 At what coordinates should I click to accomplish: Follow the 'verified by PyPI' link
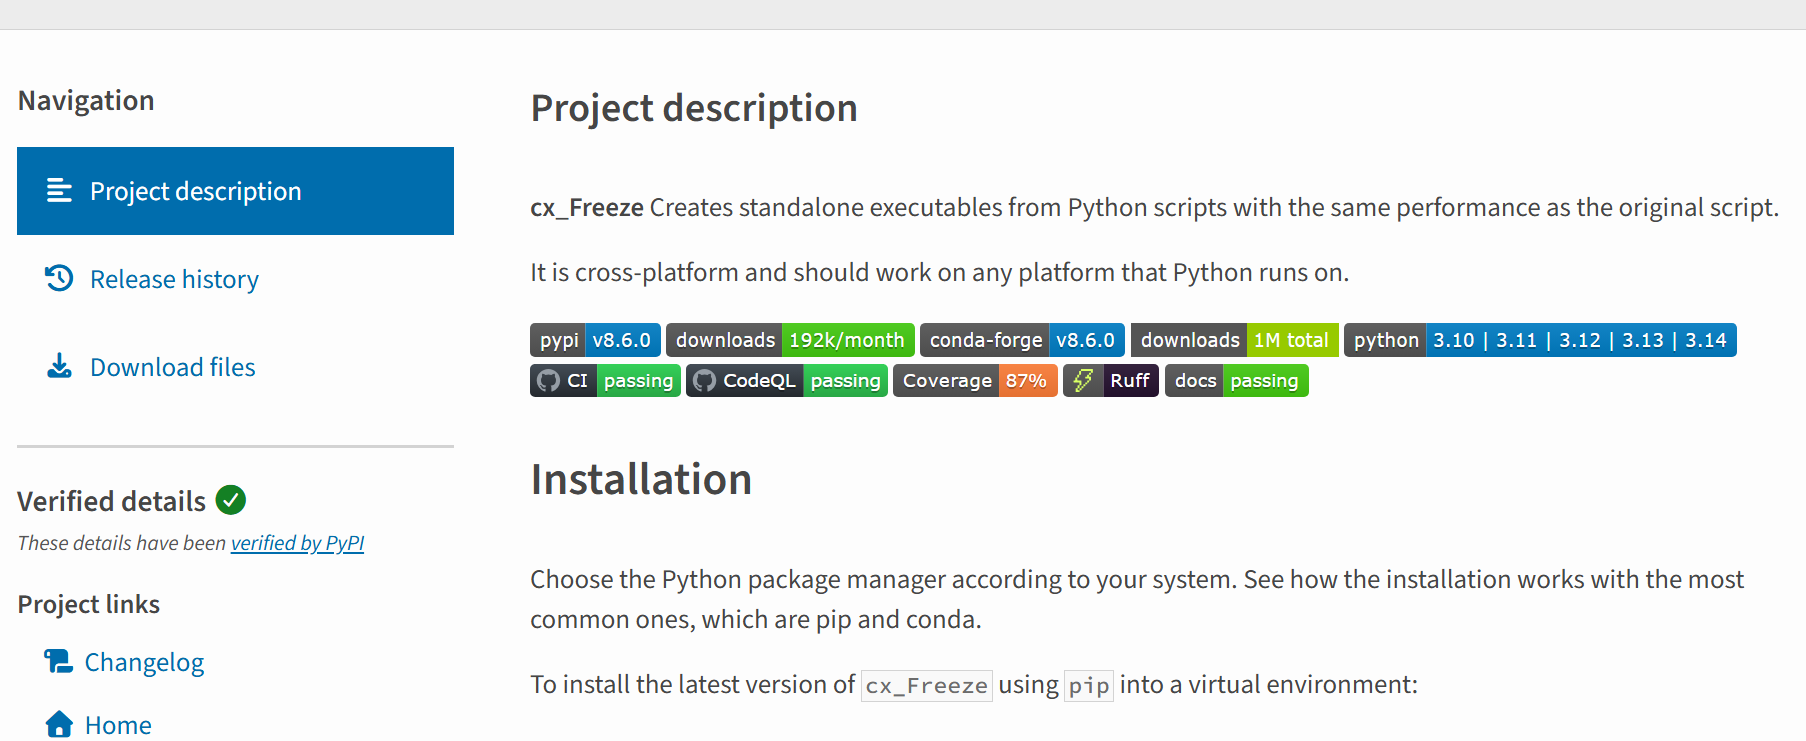tap(297, 543)
